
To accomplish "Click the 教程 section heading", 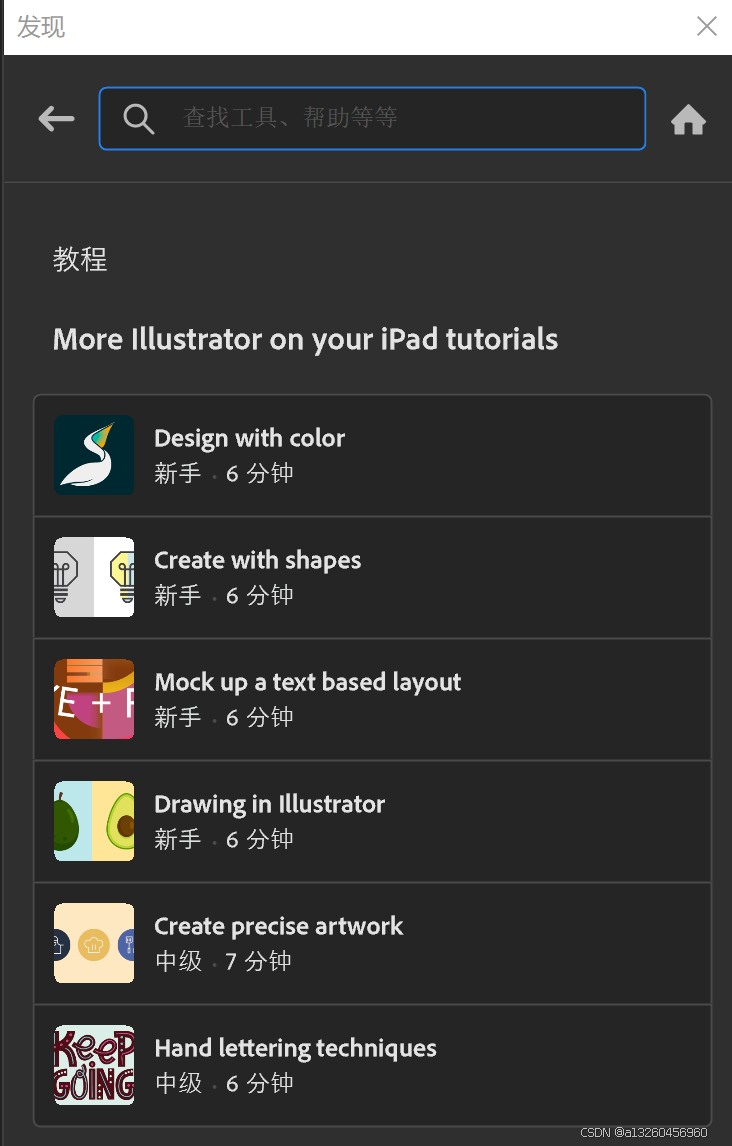I will tap(80, 259).
